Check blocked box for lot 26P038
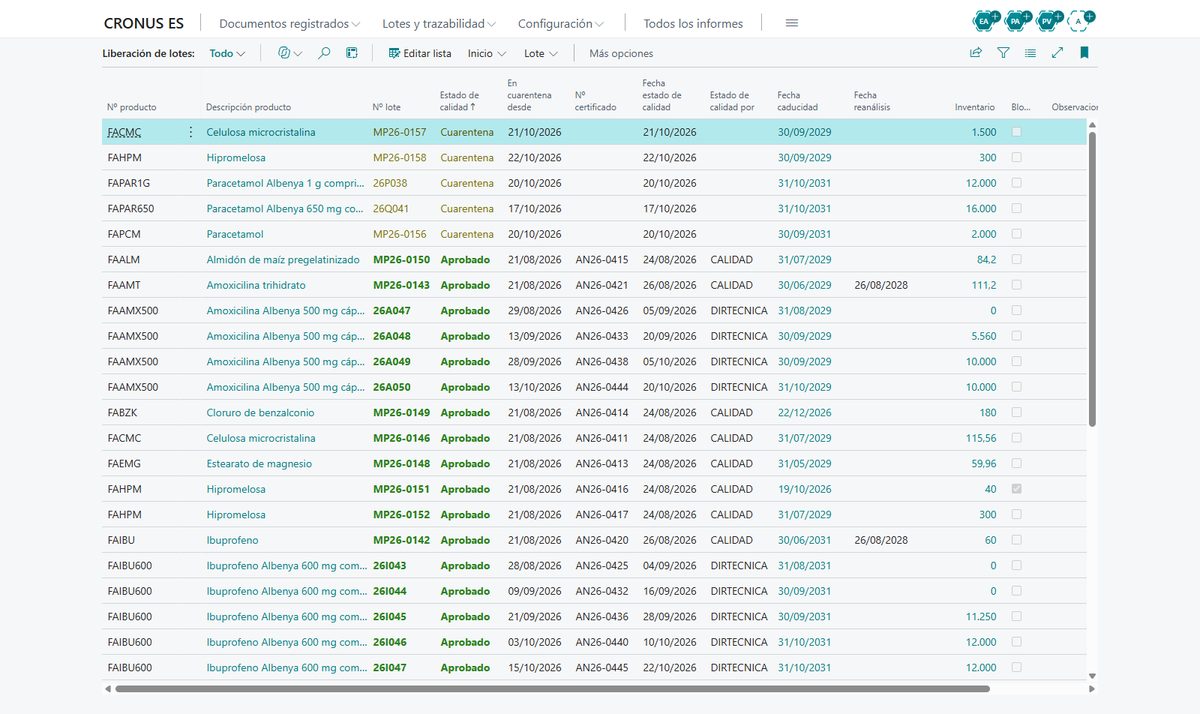Image resolution: width=1200 pixels, height=714 pixels. click(x=1017, y=183)
